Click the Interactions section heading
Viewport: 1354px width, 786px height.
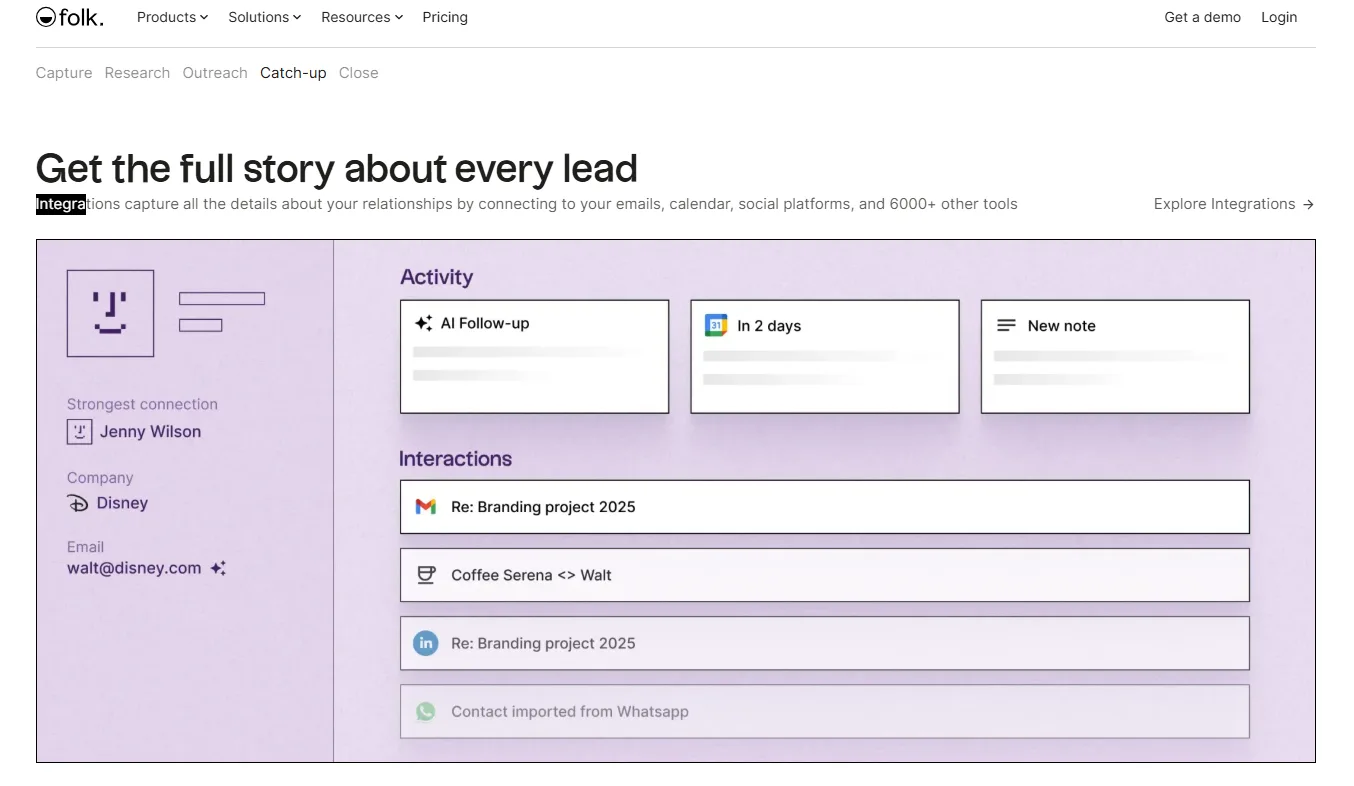point(455,459)
